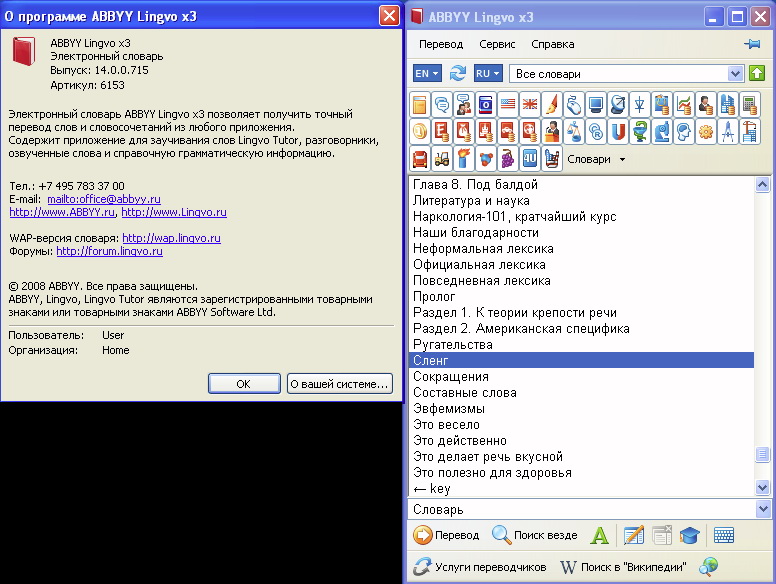Viewport: 776px width, 584px height.
Task: Select the blue Oxford 'O' dictionary icon
Action: 485,104
